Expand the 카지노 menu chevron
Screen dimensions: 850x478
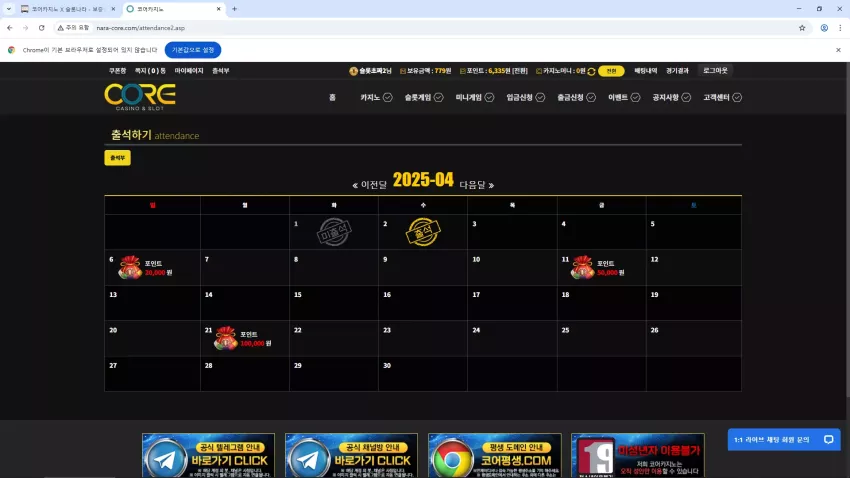click(388, 98)
